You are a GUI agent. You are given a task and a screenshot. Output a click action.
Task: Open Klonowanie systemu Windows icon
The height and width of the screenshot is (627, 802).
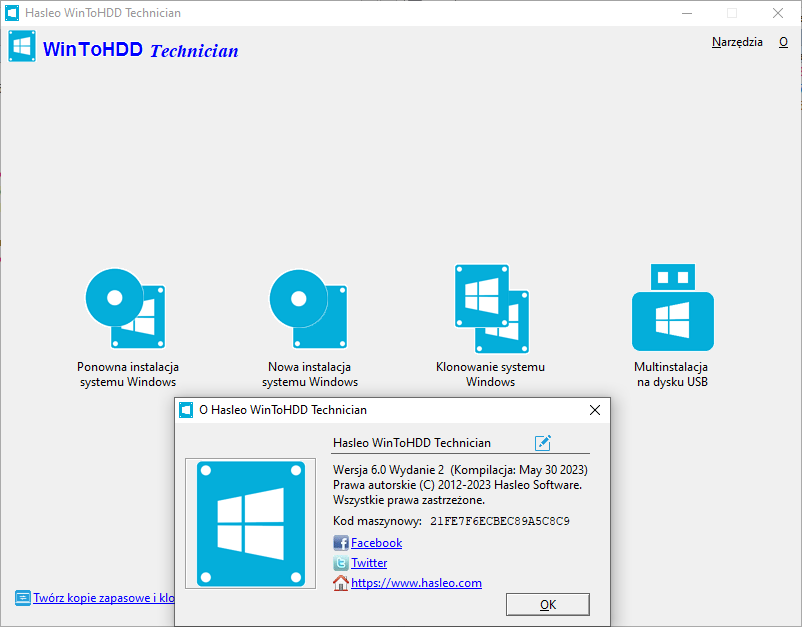492,308
